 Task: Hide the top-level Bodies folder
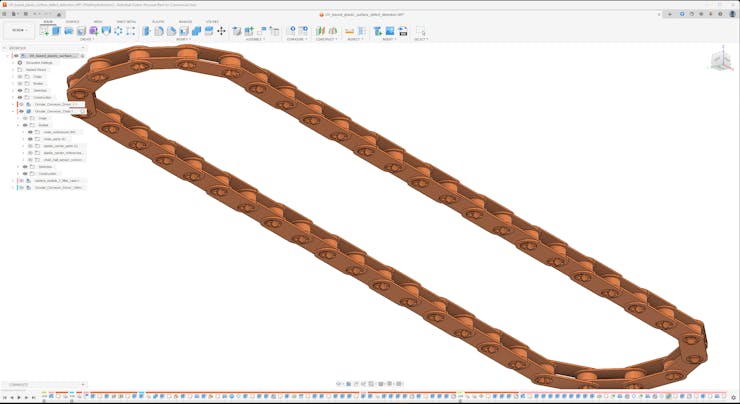point(20,83)
